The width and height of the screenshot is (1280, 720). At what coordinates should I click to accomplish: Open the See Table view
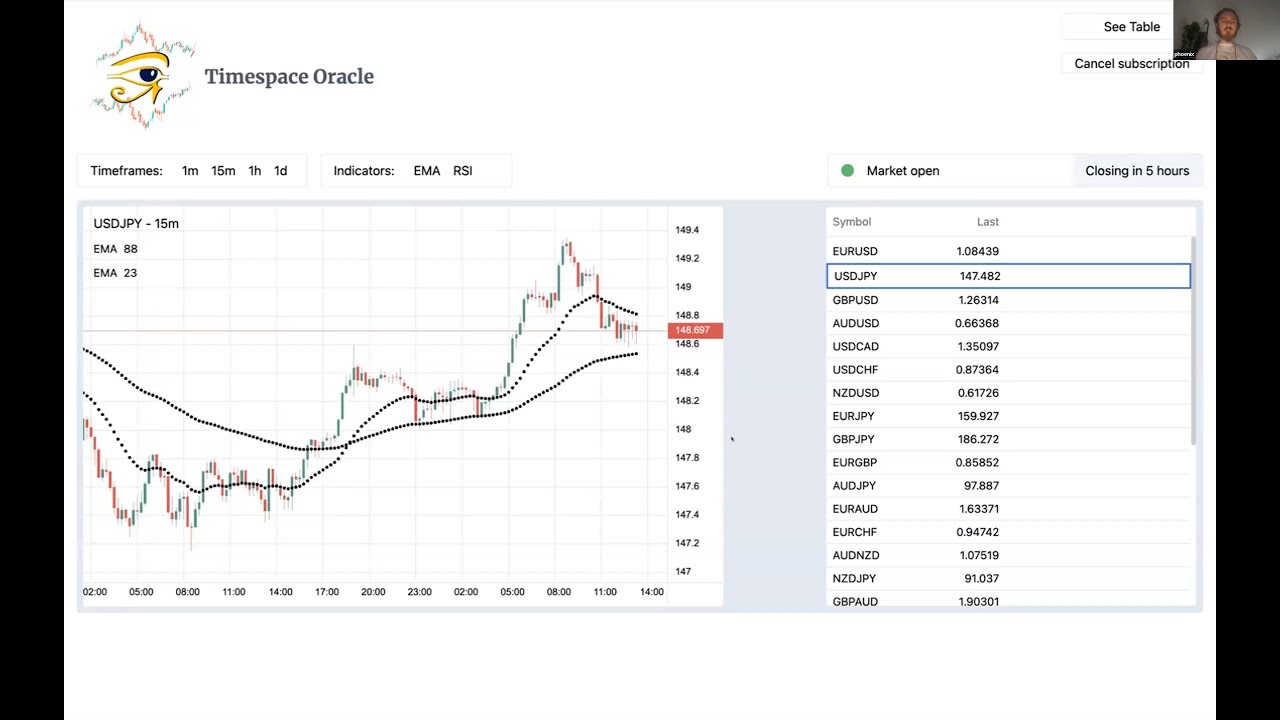[1131, 27]
